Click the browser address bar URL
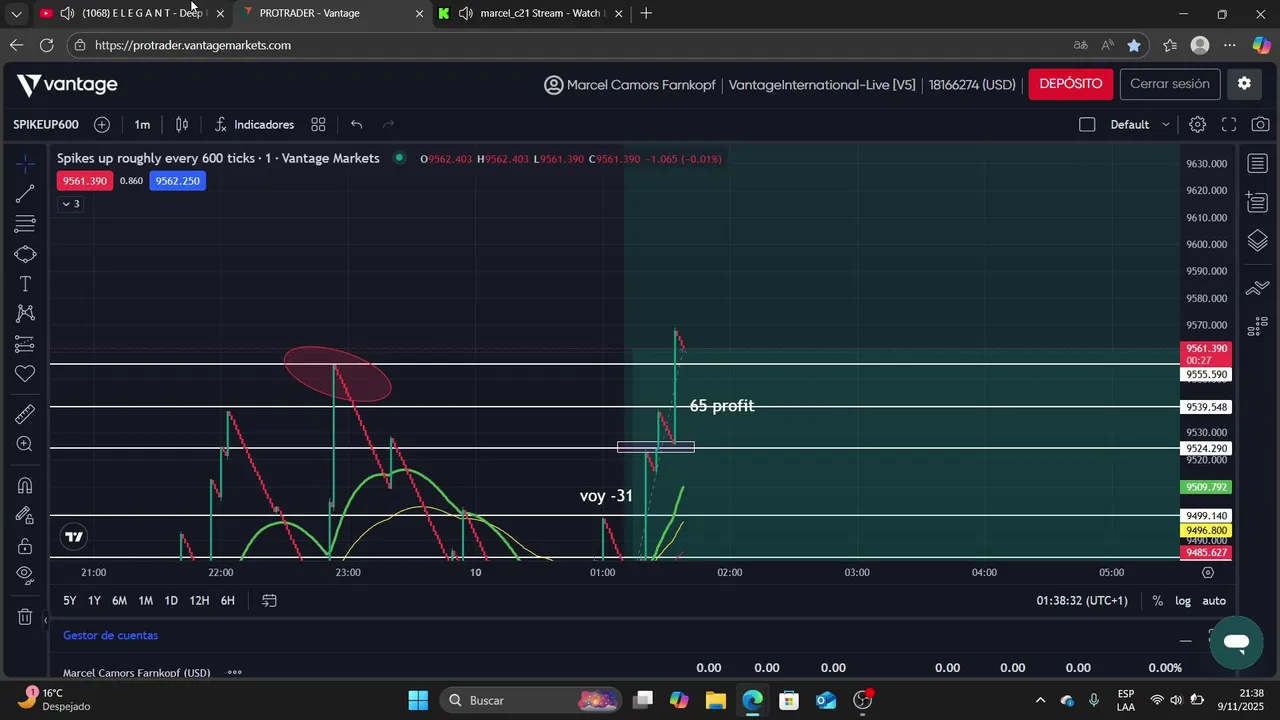 click(x=193, y=45)
